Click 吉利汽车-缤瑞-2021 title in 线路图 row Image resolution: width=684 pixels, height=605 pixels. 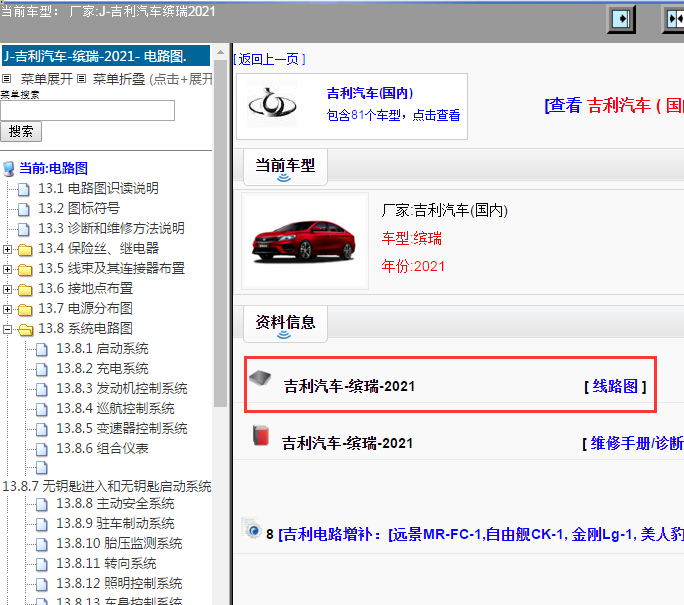(349, 387)
